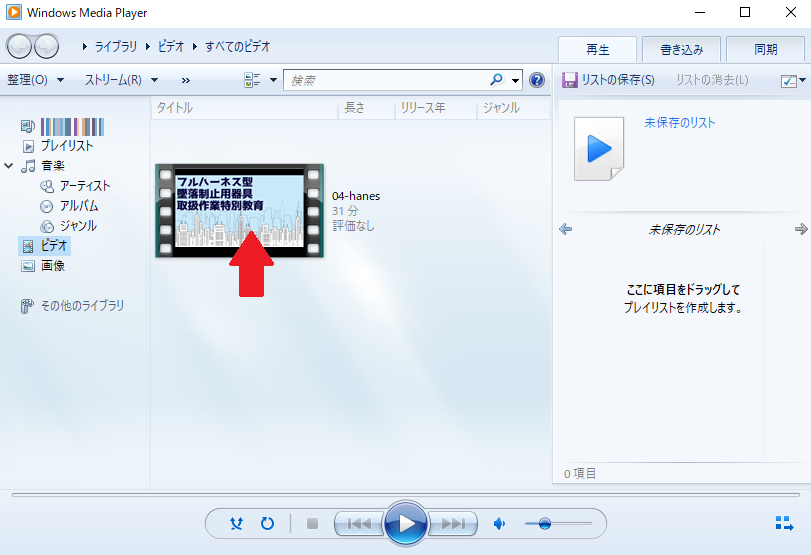Expand the arrow before ライブラリ breadcrumb
This screenshot has width=811, height=555.
[x=84, y=47]
